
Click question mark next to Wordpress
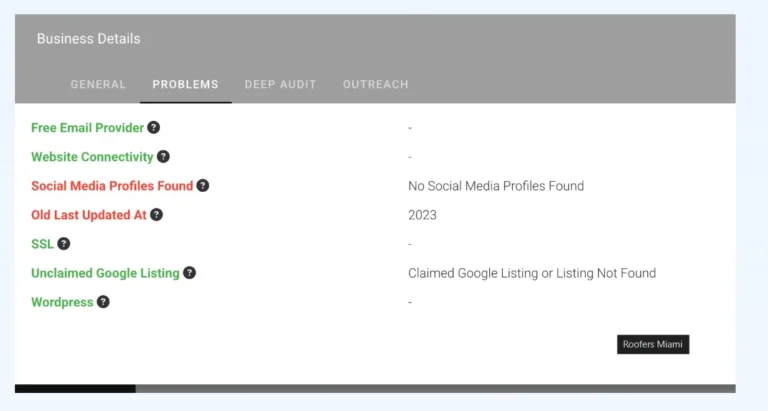click(103, 302)
